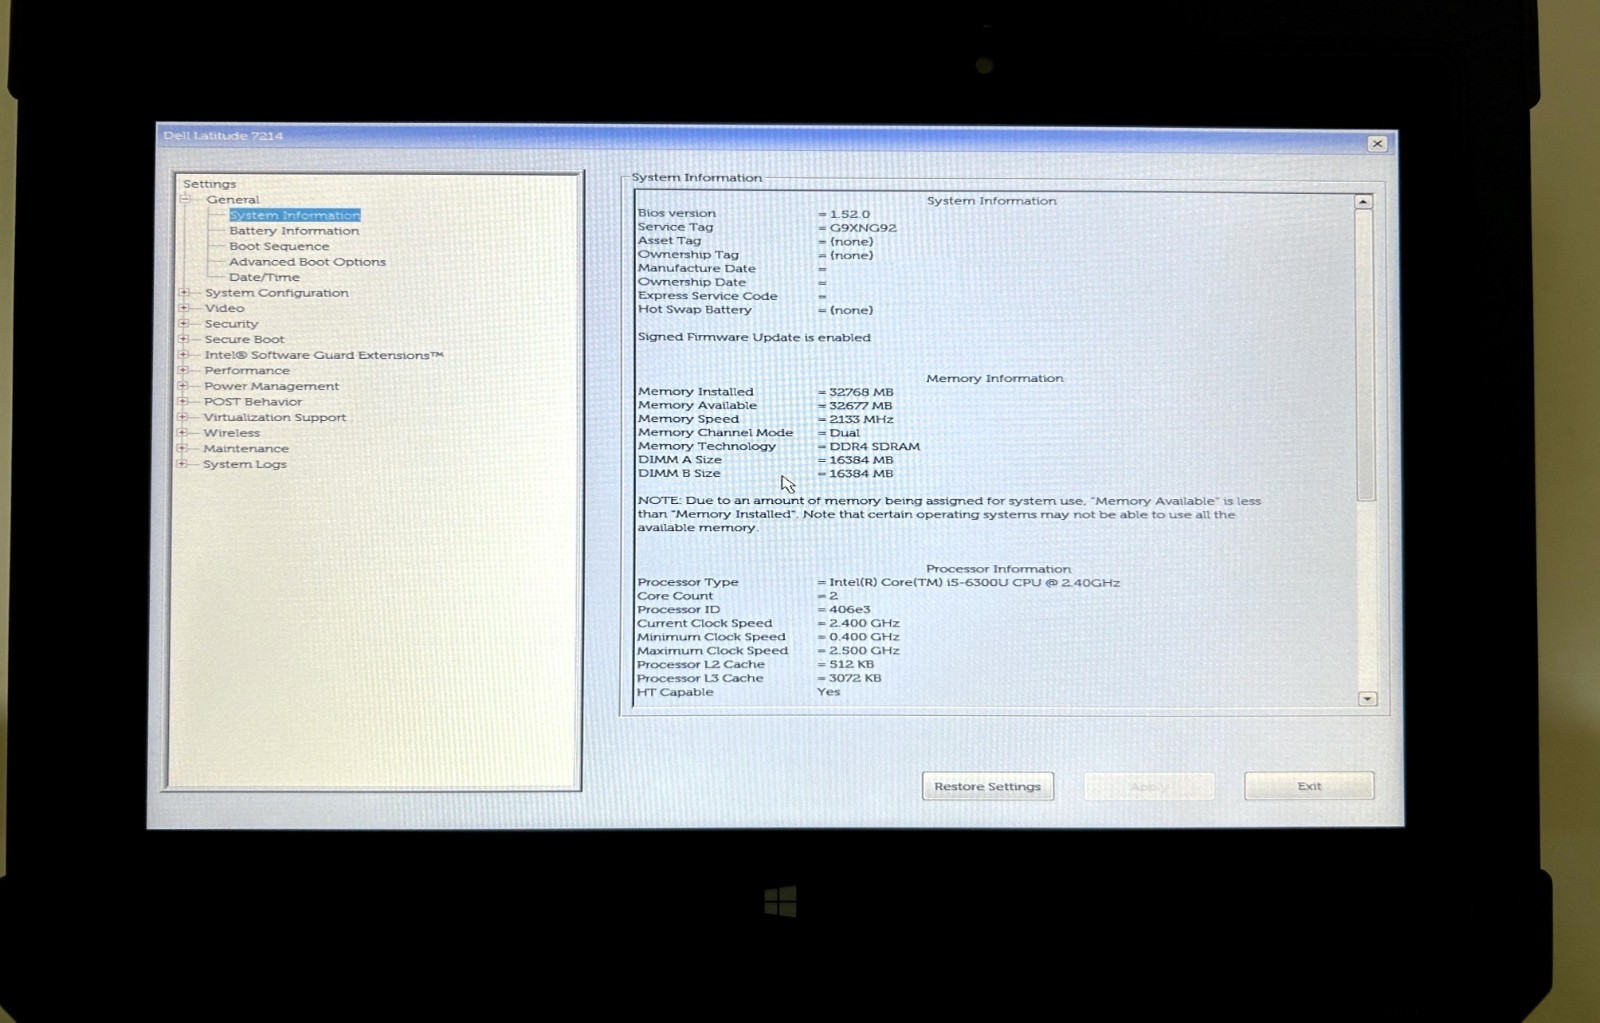Expand the Video settings node
The image size is (1600, 1023).
[x=183, y=308]
